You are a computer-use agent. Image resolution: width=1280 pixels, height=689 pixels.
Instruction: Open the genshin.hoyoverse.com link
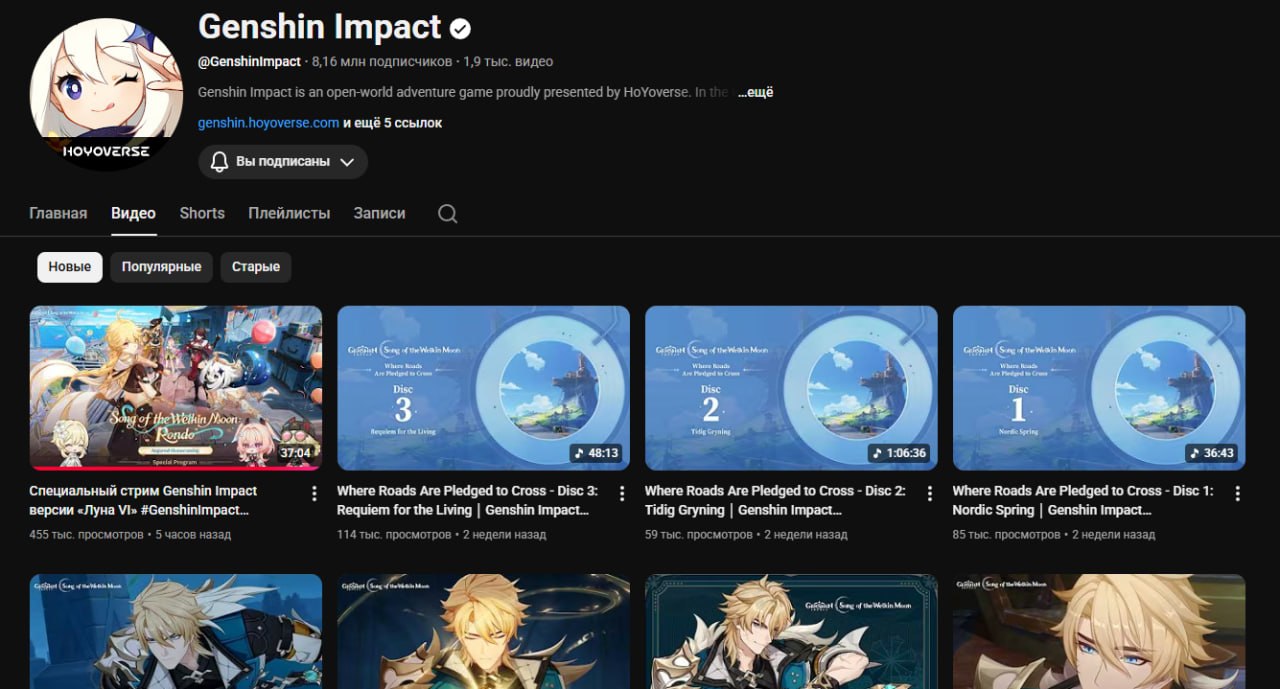[268, 123]
